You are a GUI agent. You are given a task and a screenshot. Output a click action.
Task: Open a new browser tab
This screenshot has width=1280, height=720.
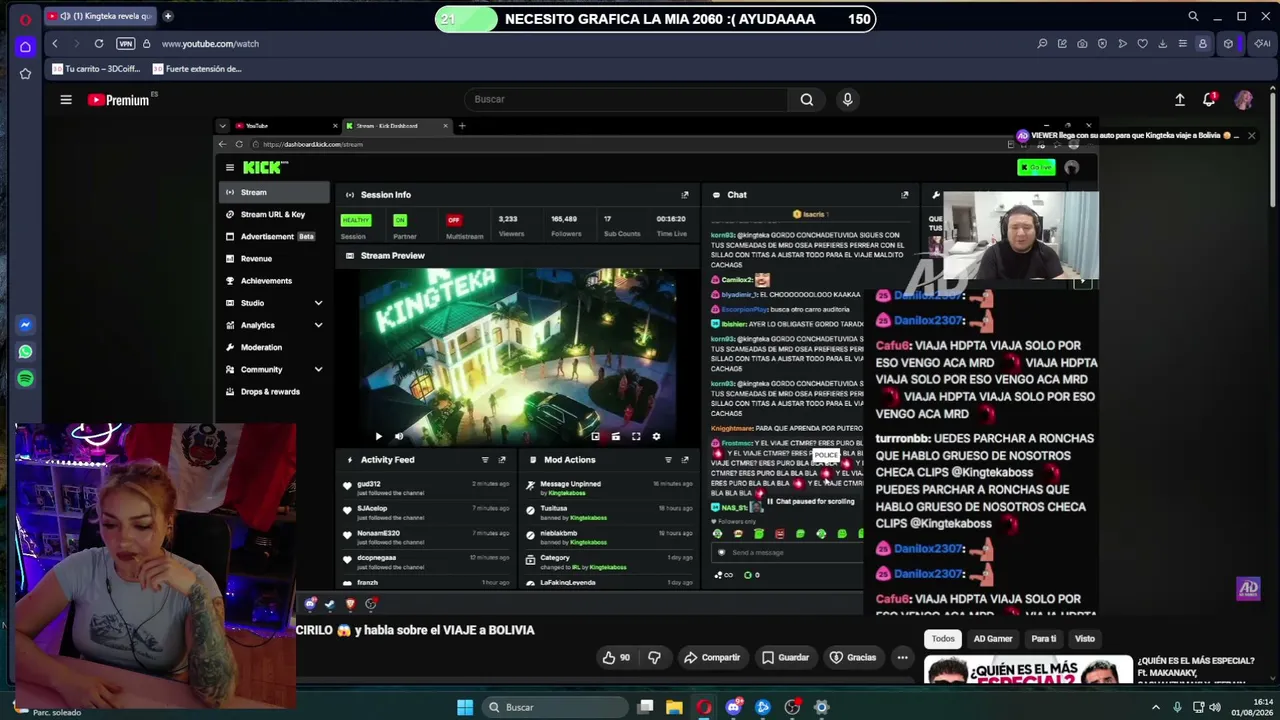click(168, 16)
